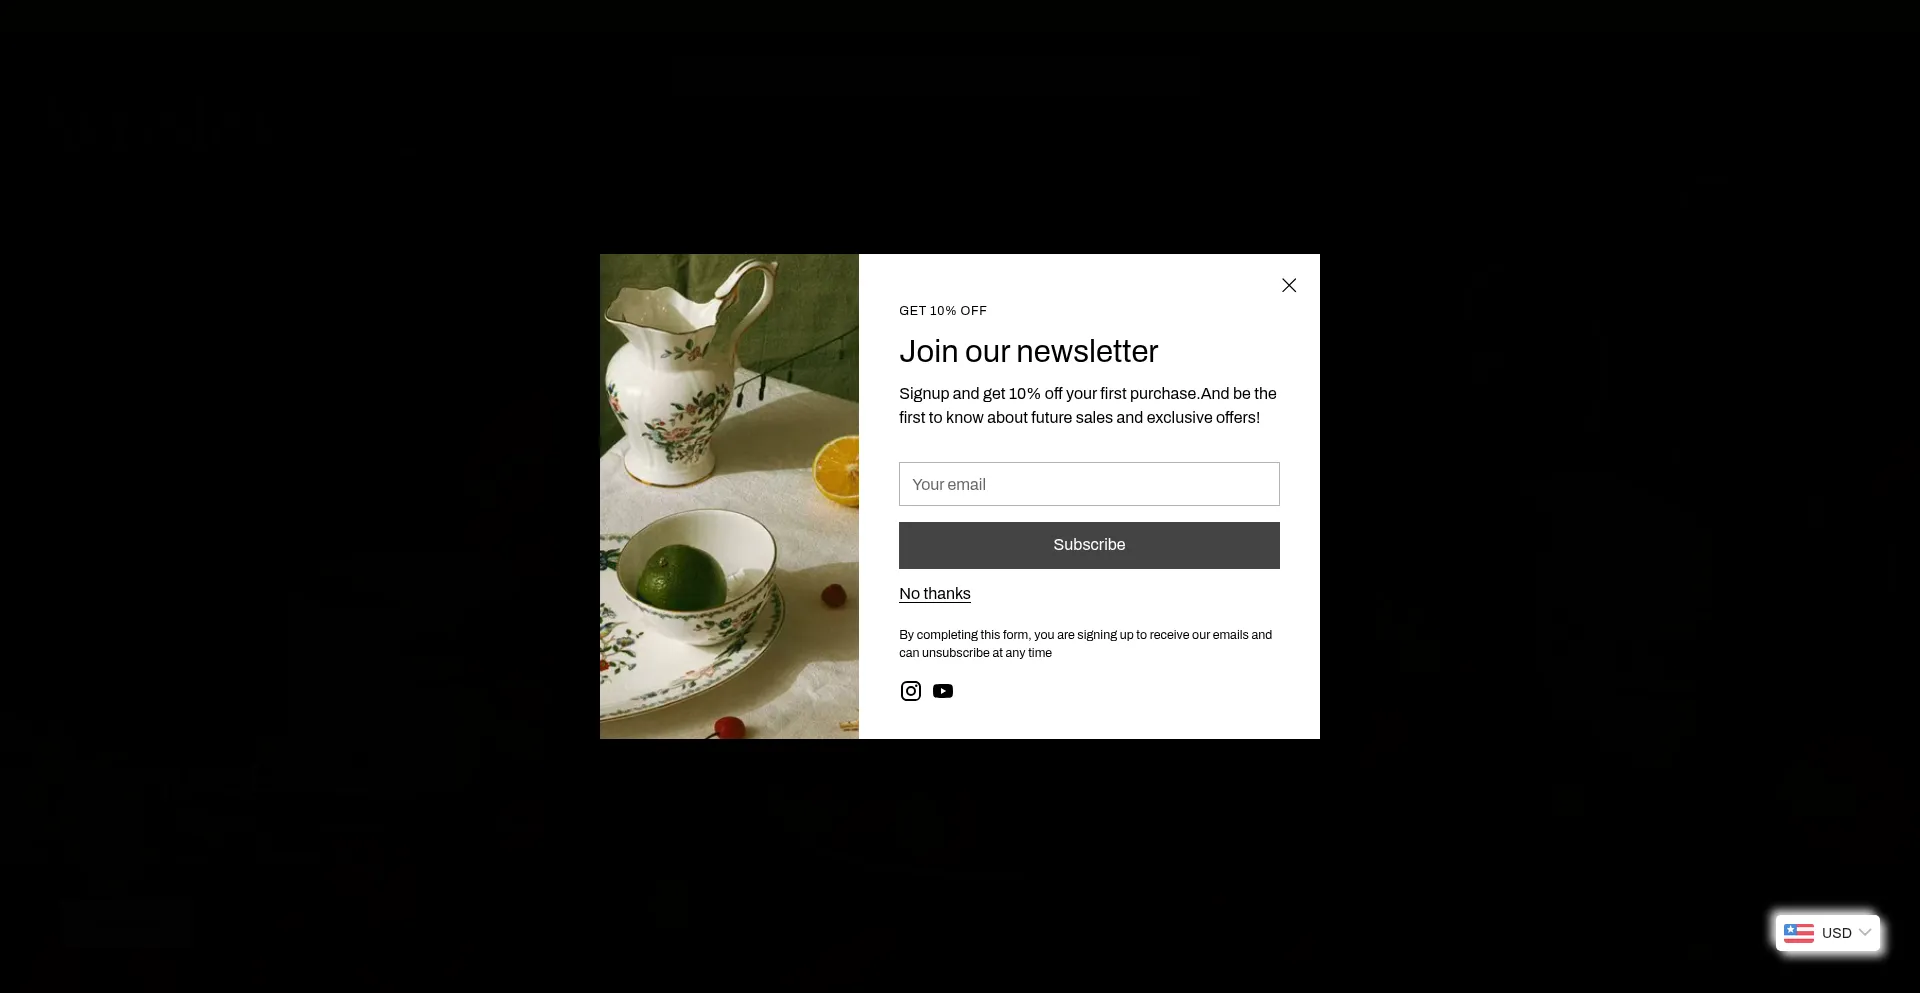The image size is (1920, 993).
Task: Expand the currency chevron arrow next to USD
Action: [1865, 933]
